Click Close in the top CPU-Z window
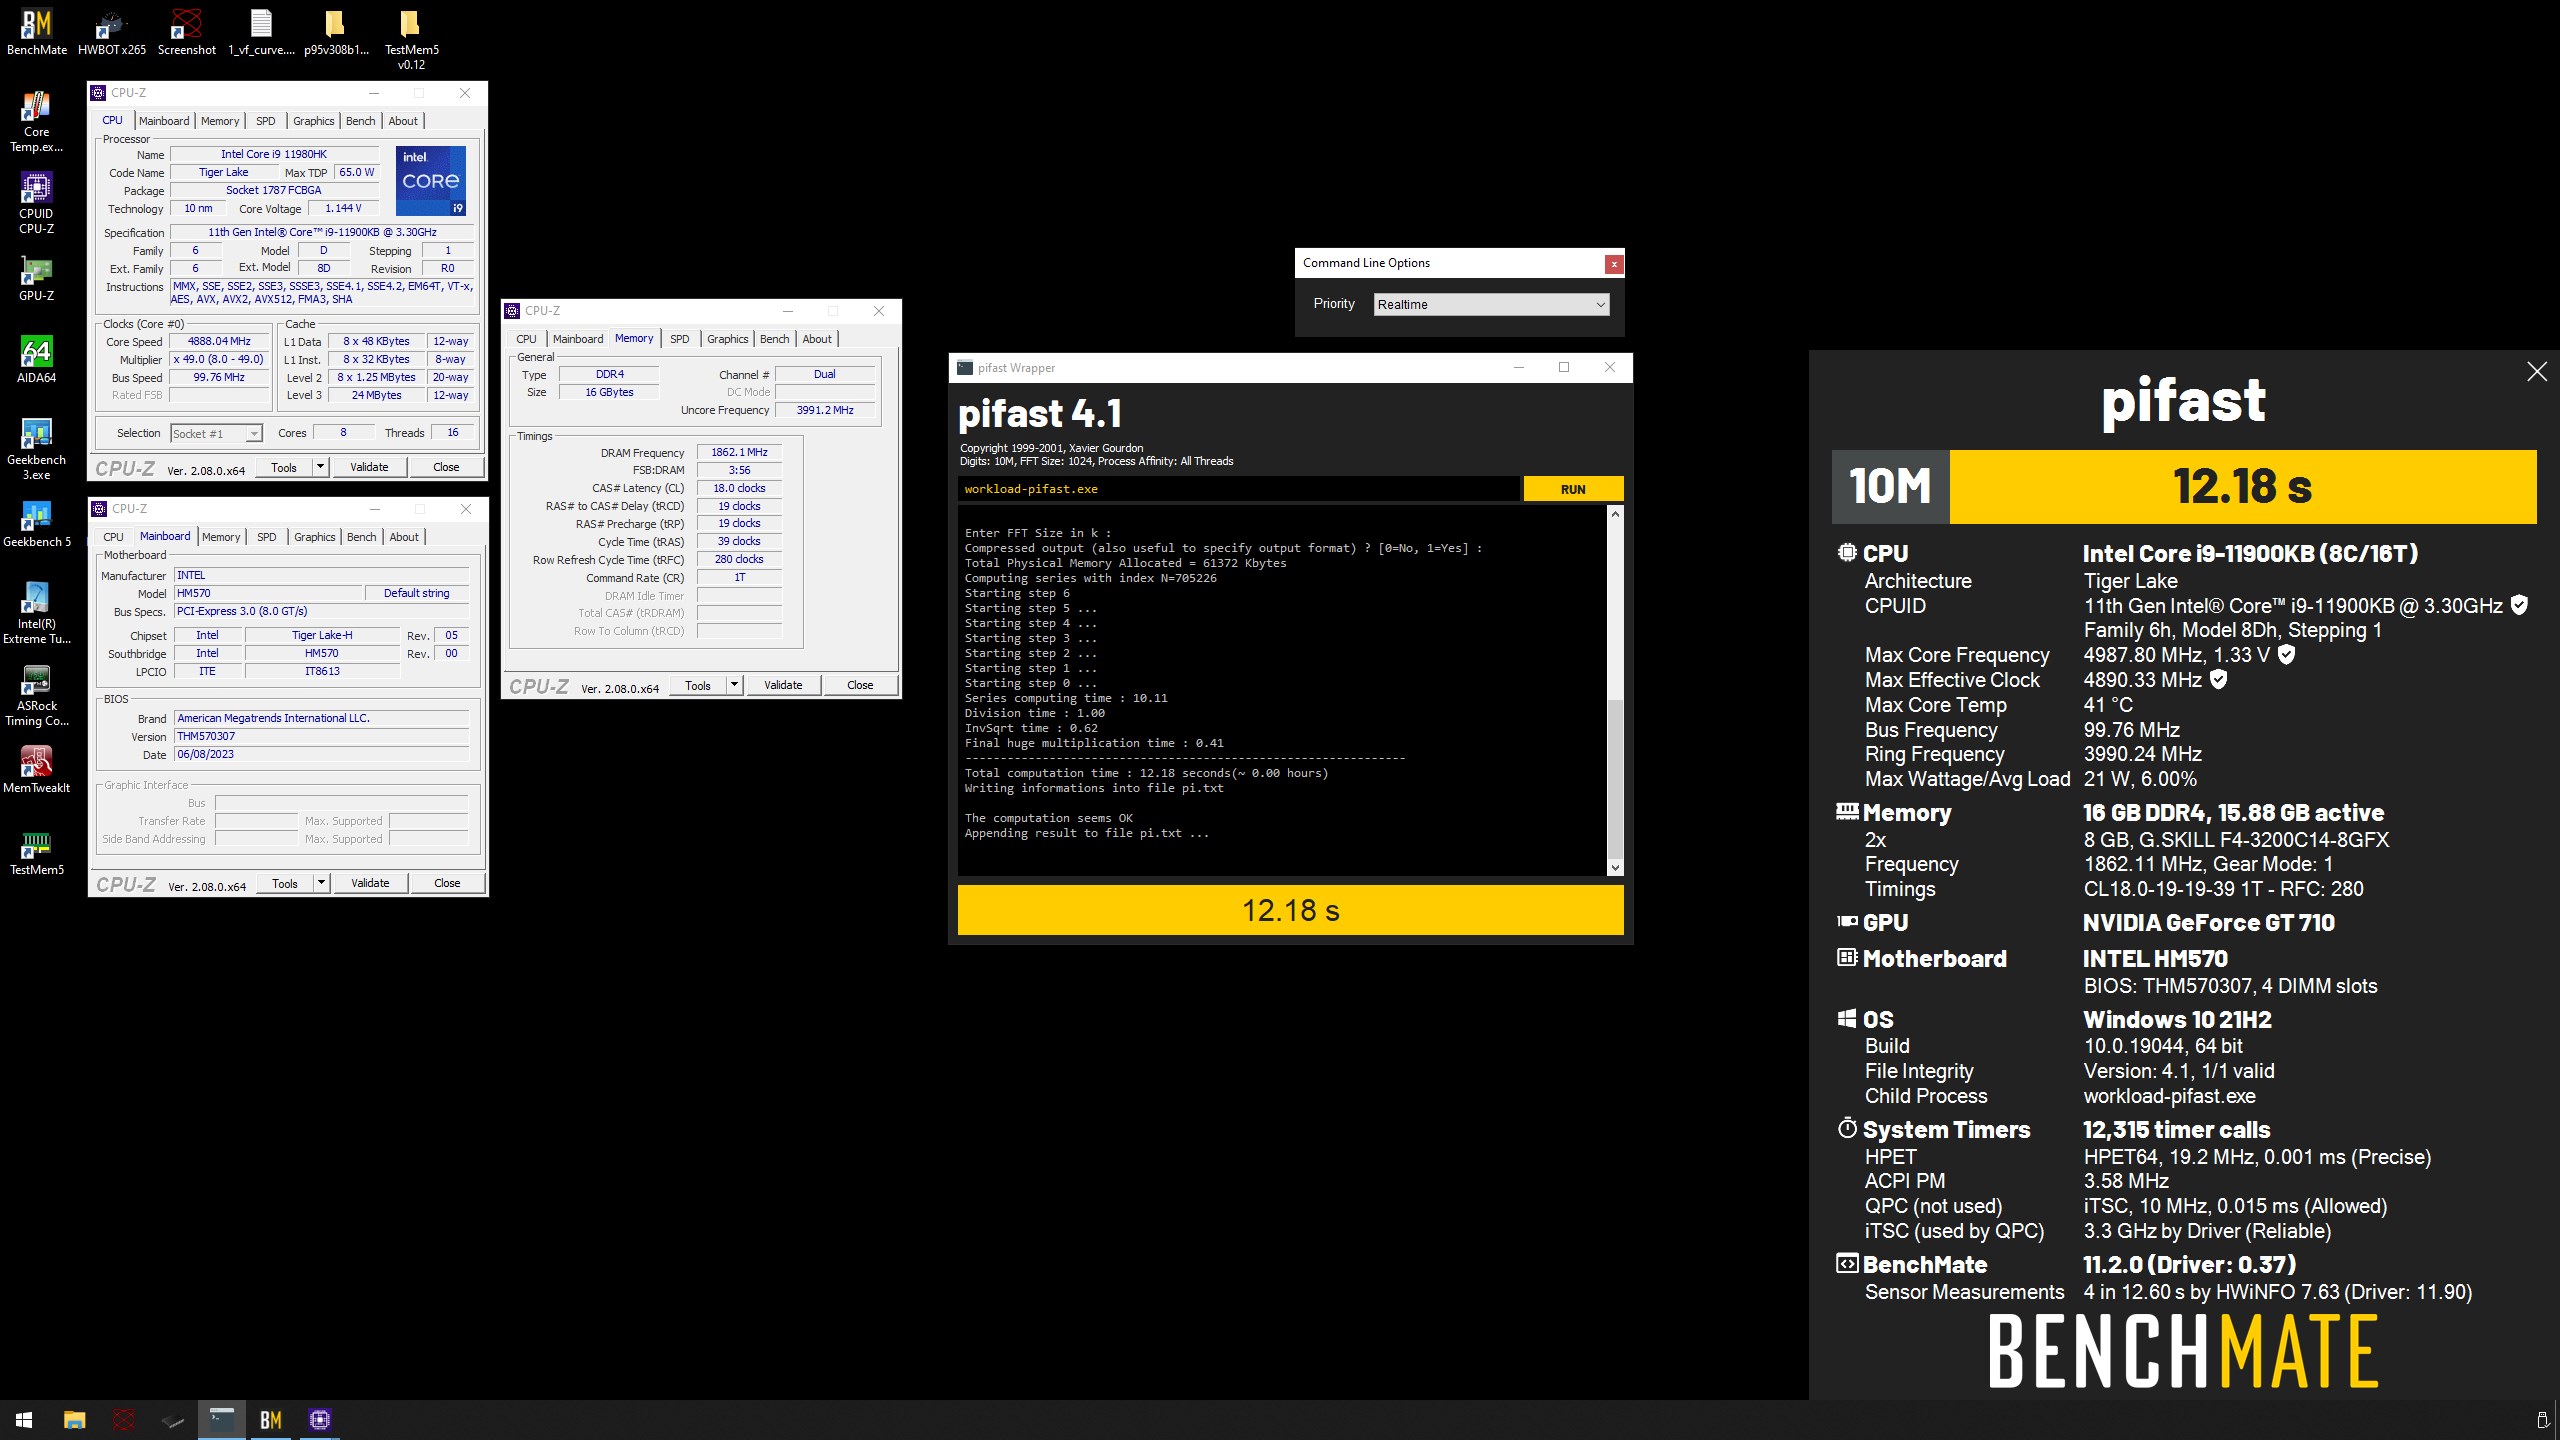 pyautogui.click(x=446, y=467)
